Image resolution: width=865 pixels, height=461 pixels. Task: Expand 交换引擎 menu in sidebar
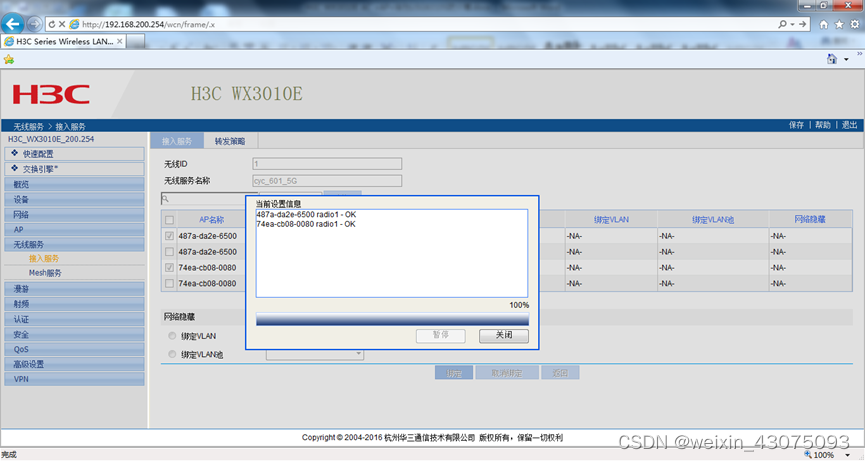[x=74, y=169]
